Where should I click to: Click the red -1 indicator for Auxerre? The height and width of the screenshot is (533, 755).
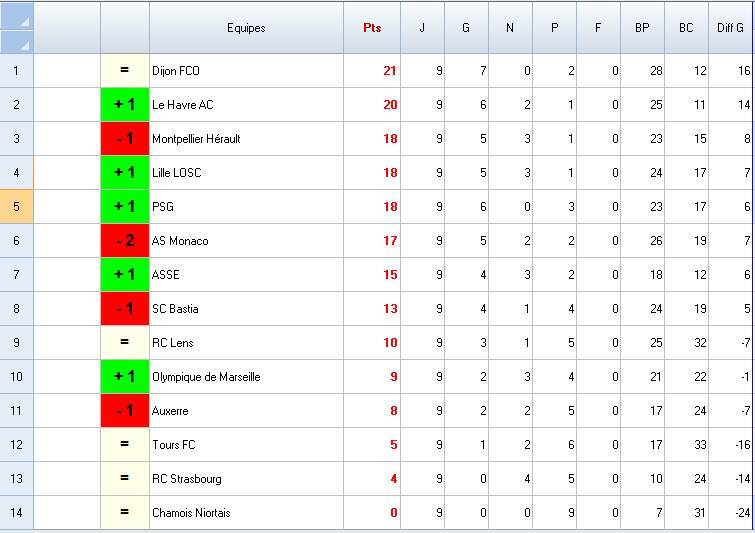(125, 411)
